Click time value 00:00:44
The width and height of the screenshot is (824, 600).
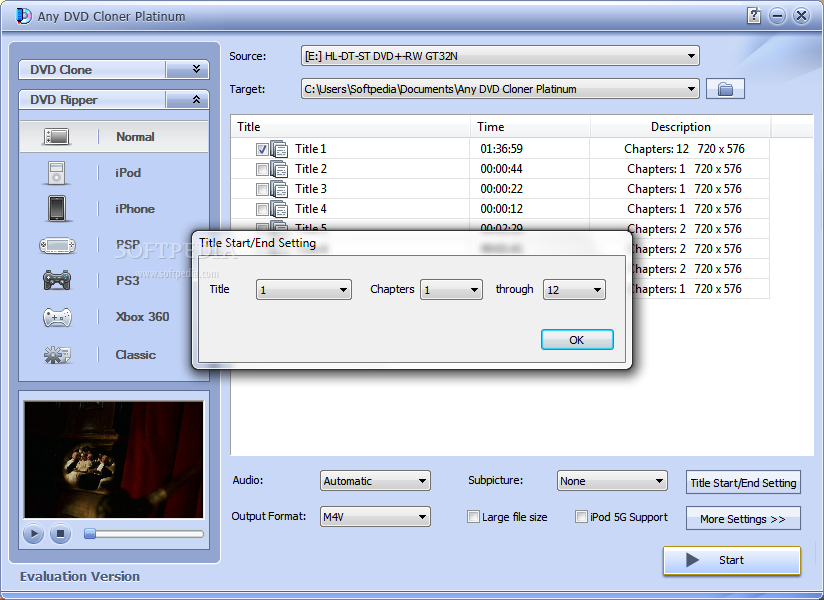click(501, 169)
